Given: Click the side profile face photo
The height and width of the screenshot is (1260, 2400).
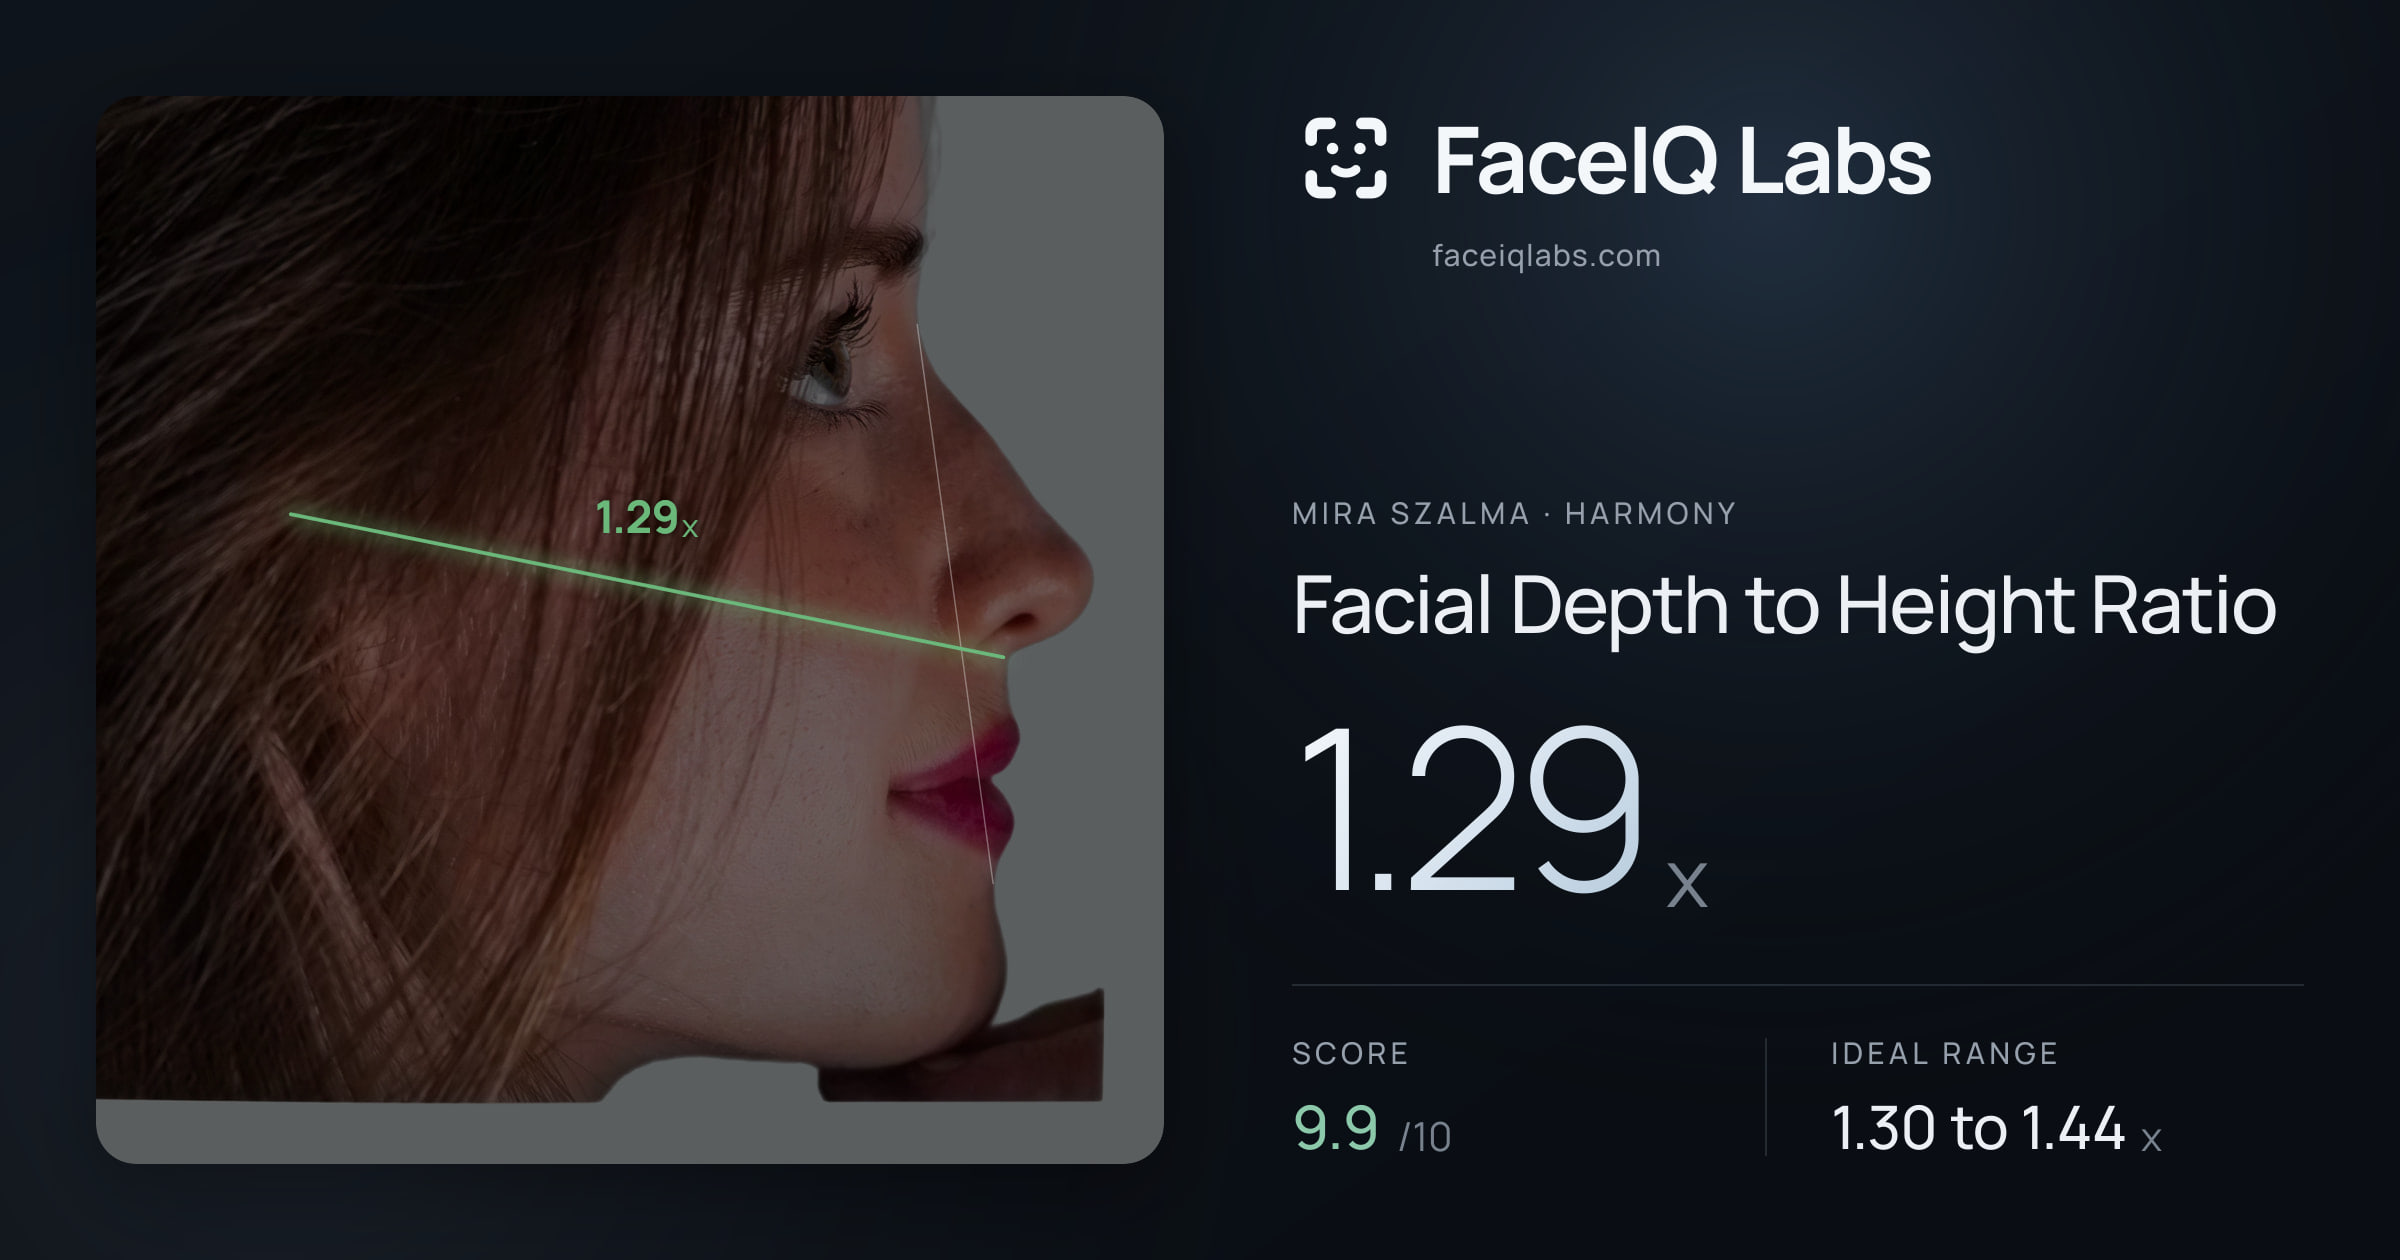Looking at the screenshot, I should (x=630, y=629).
